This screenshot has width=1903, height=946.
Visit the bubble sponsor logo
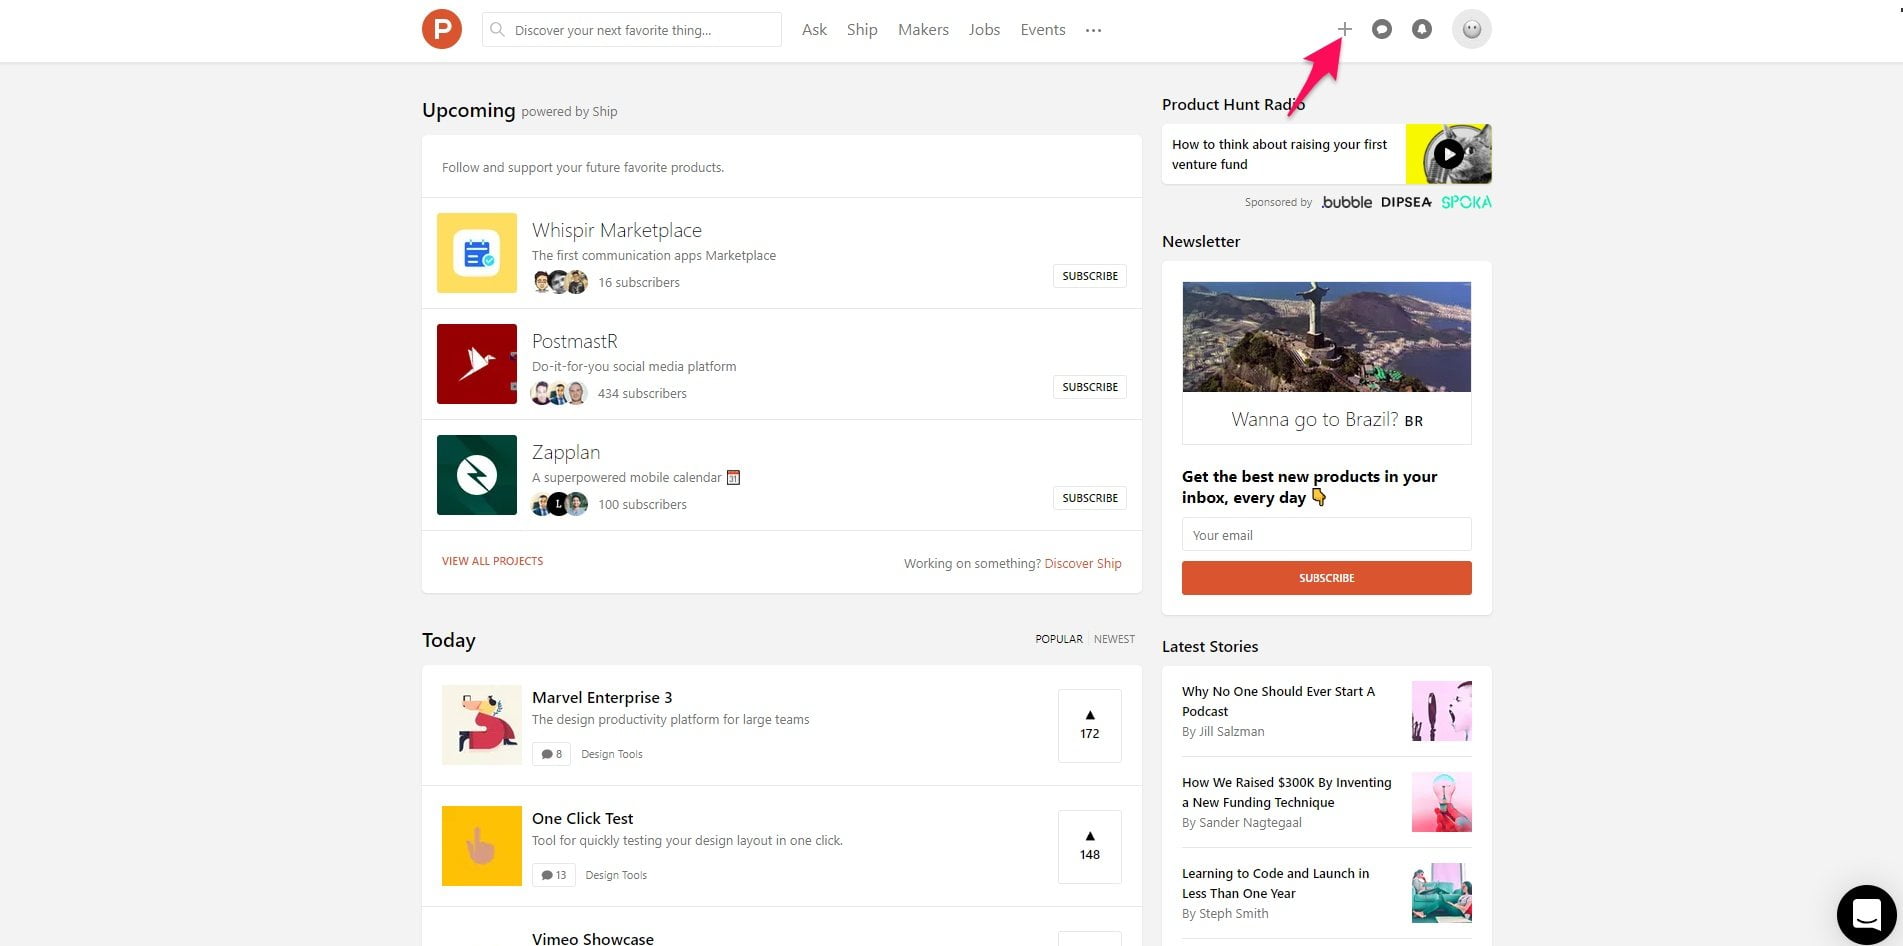[x=1346, y=202]
